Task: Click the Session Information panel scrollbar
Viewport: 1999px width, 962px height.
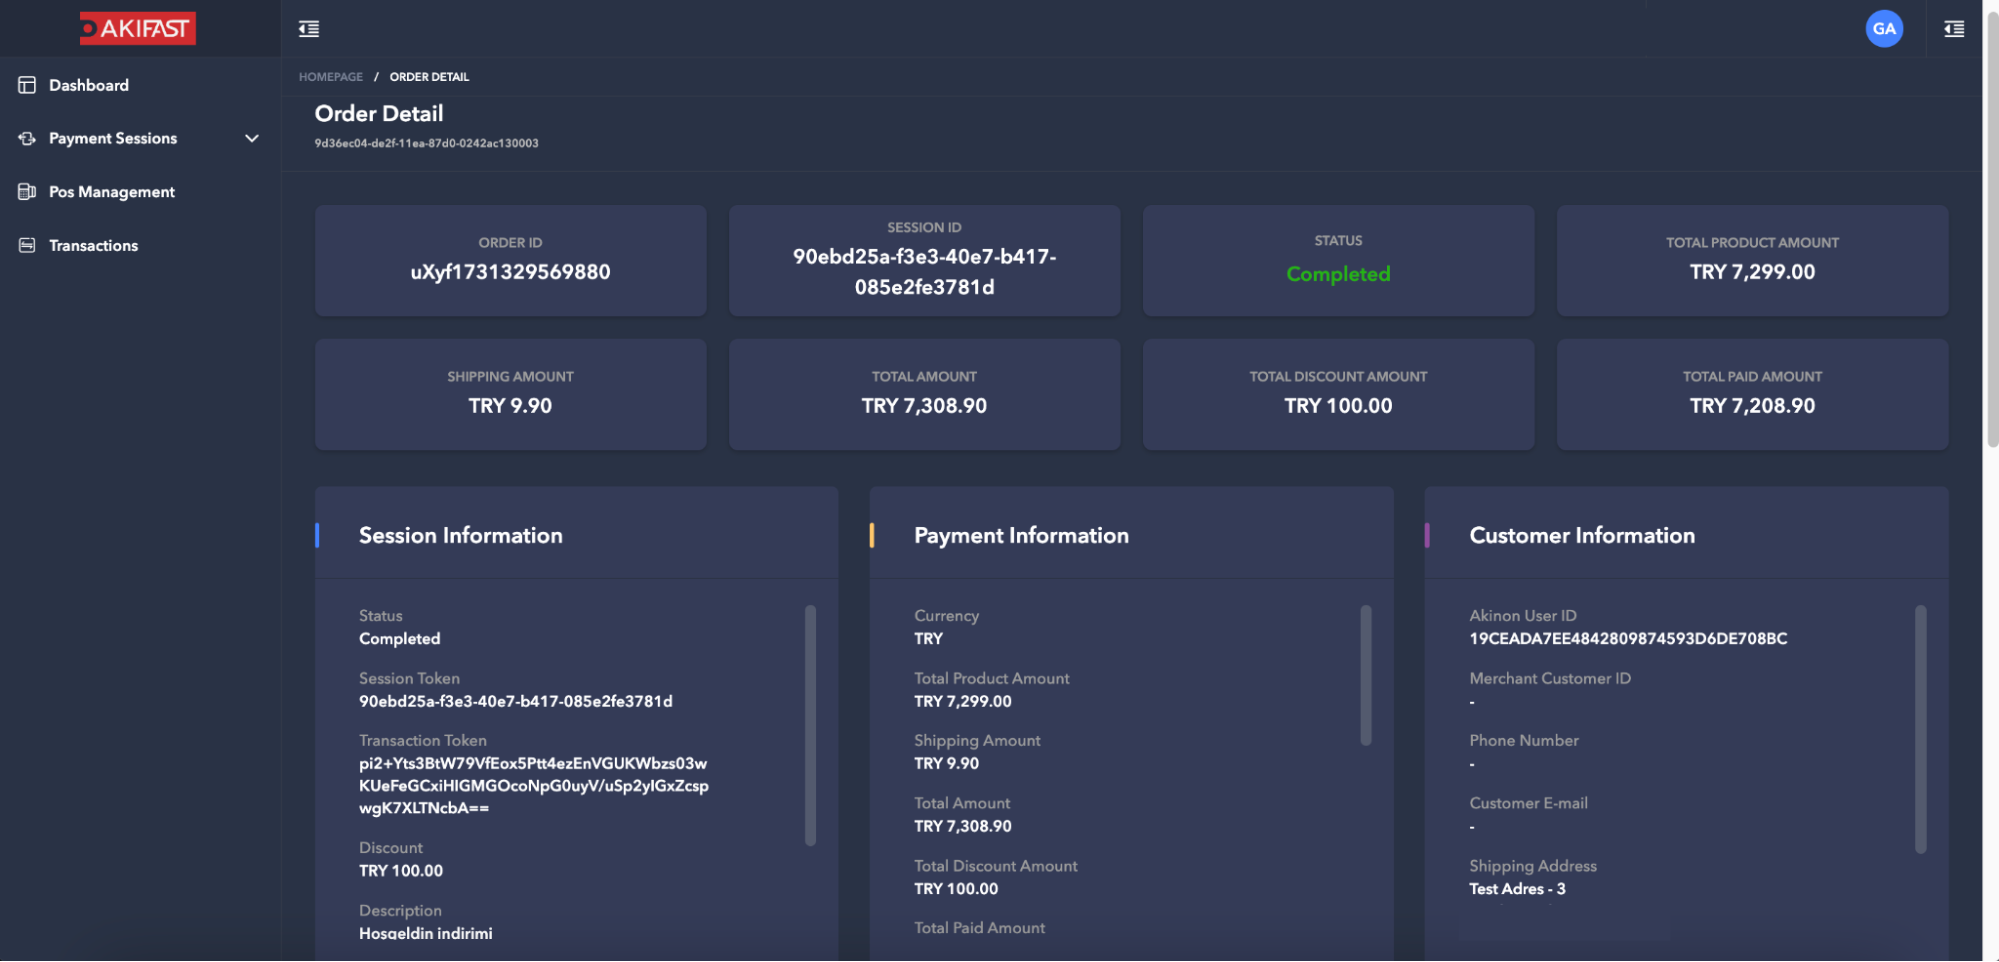Action: pos(810,725)
